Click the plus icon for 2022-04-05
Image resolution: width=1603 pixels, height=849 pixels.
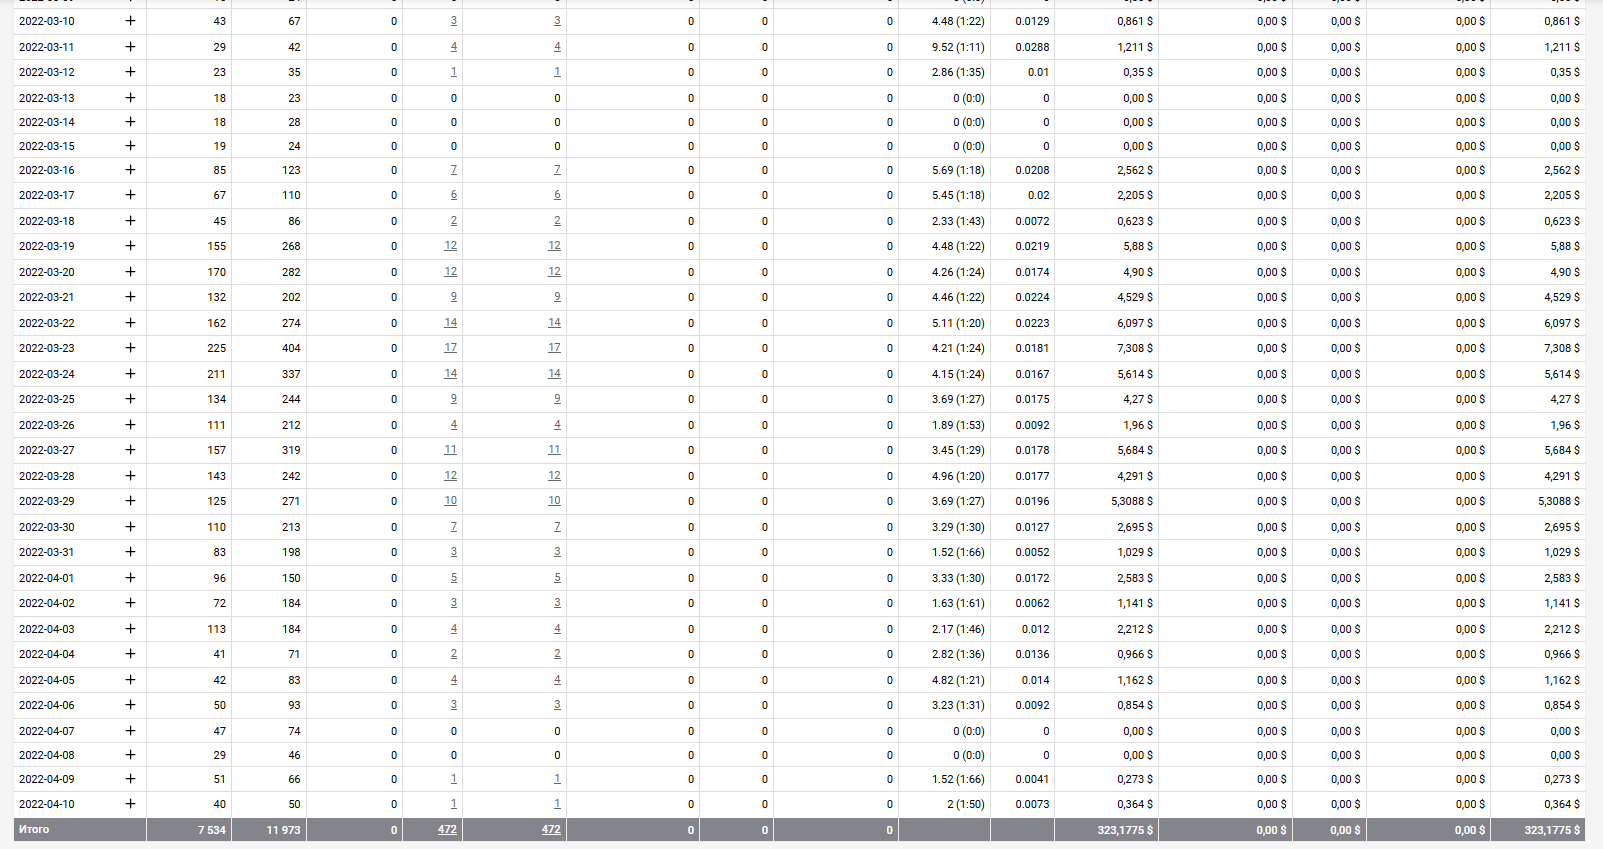click(x=130, y=680)
